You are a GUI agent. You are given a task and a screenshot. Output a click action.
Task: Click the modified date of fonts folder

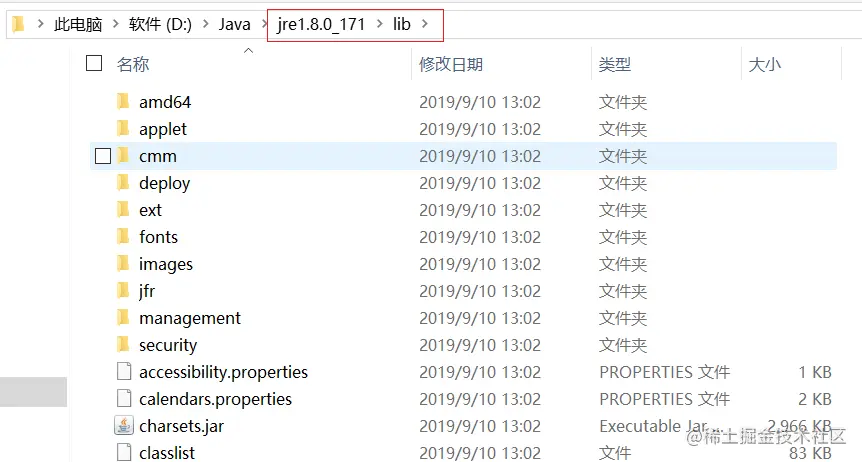(x=480, y=237)
